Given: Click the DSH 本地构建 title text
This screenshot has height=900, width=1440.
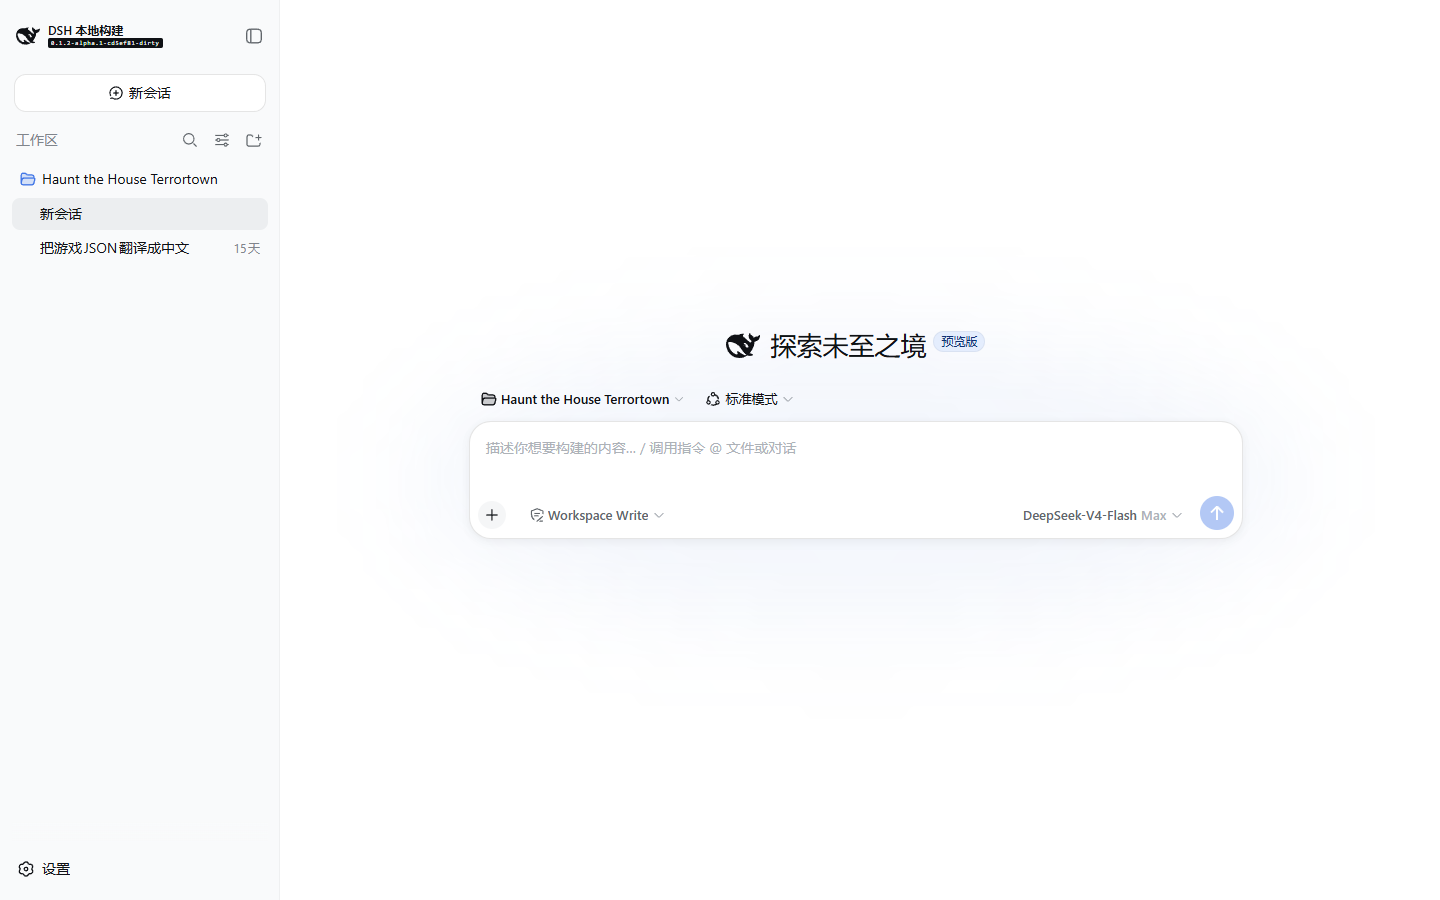Looking at the screenshot, I should [86, 31].
